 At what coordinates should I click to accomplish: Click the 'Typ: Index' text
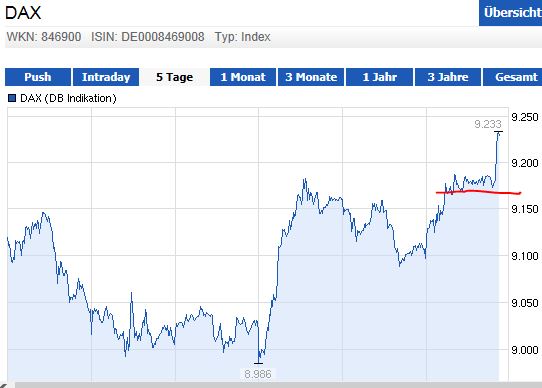click(242, 37)
